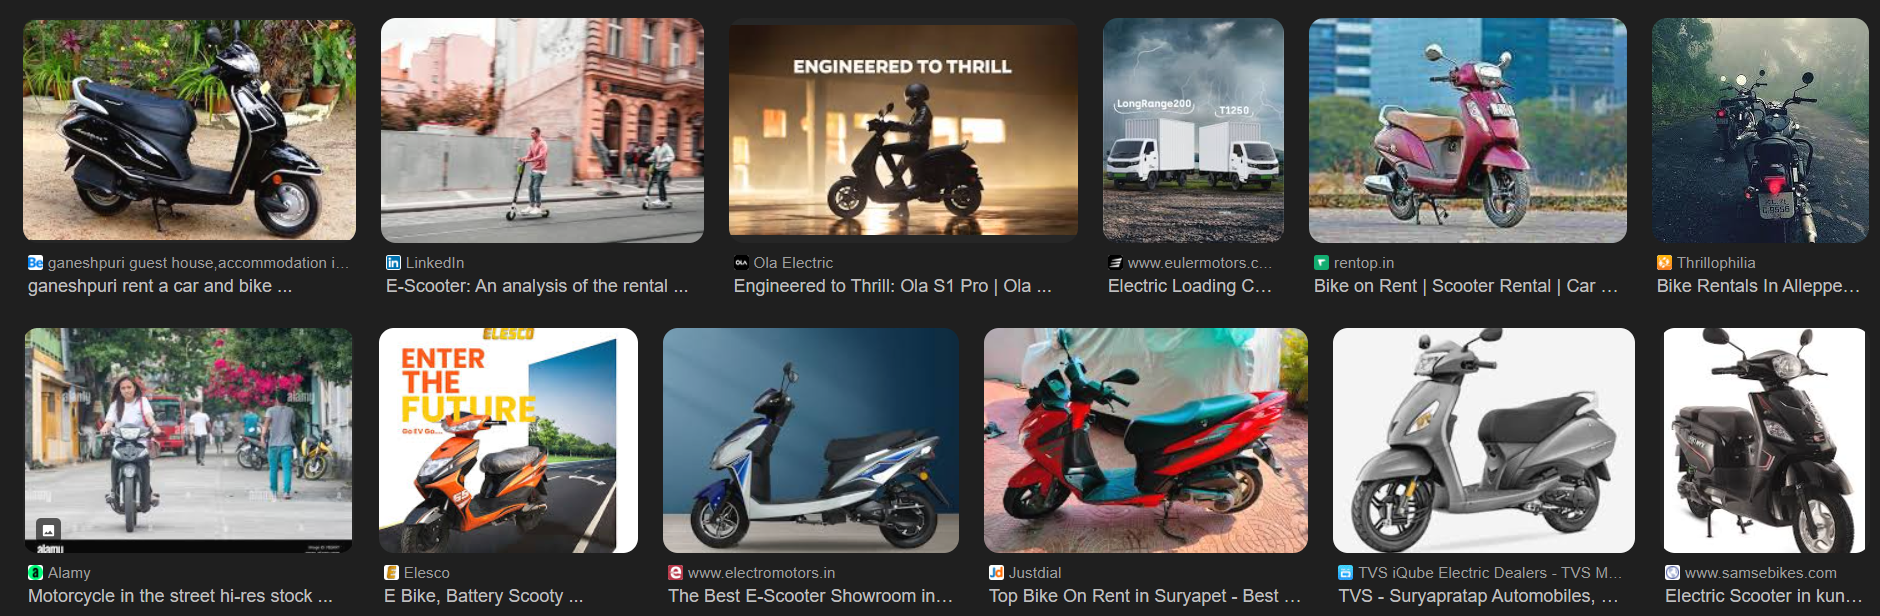This screenshot has height=616, width=1880.
Task: Open the grey TVS scooter image
Action: click(1484, 440)
